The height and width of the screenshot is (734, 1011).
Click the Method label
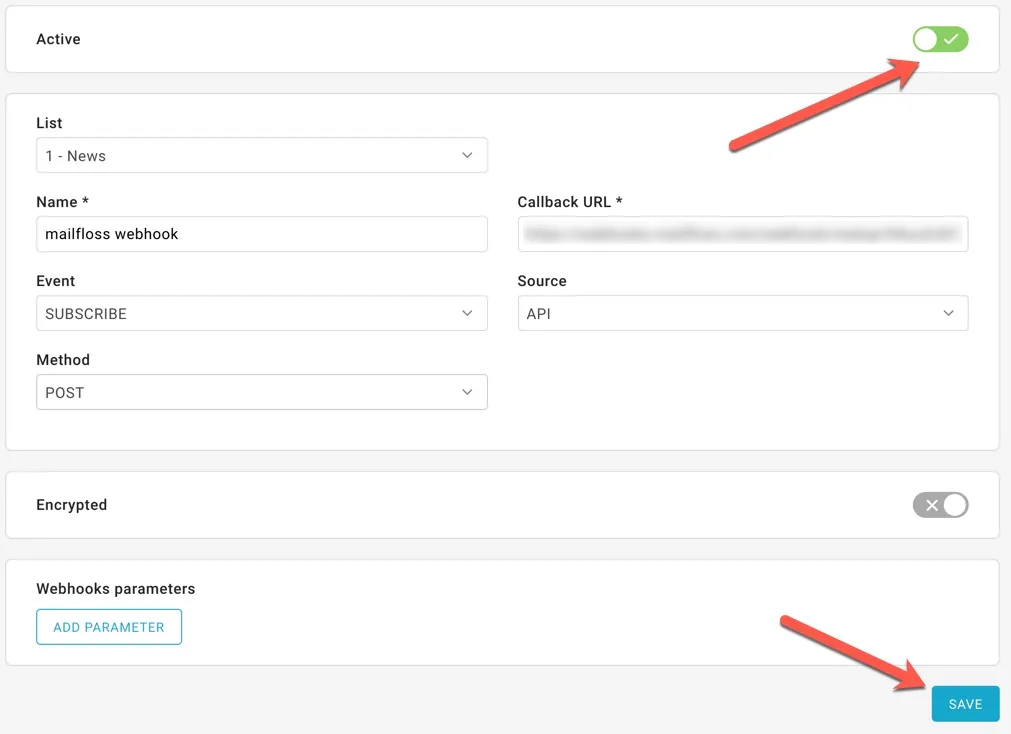(63, 360)
